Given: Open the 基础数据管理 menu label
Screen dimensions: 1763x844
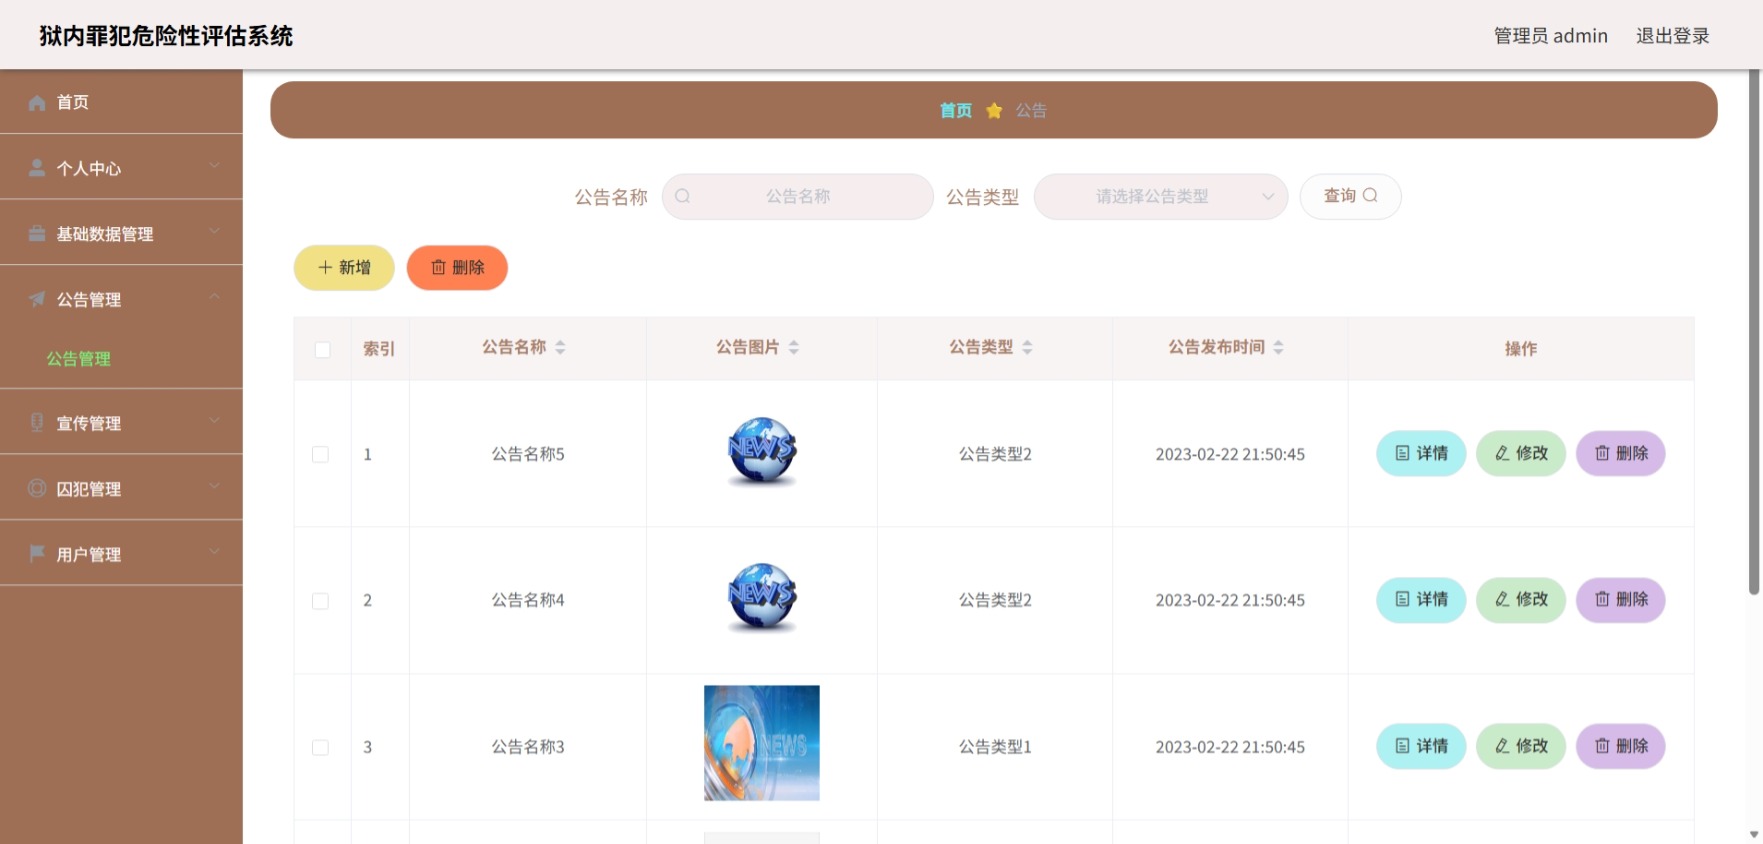Looking at the screenshot, I should 105,234.
